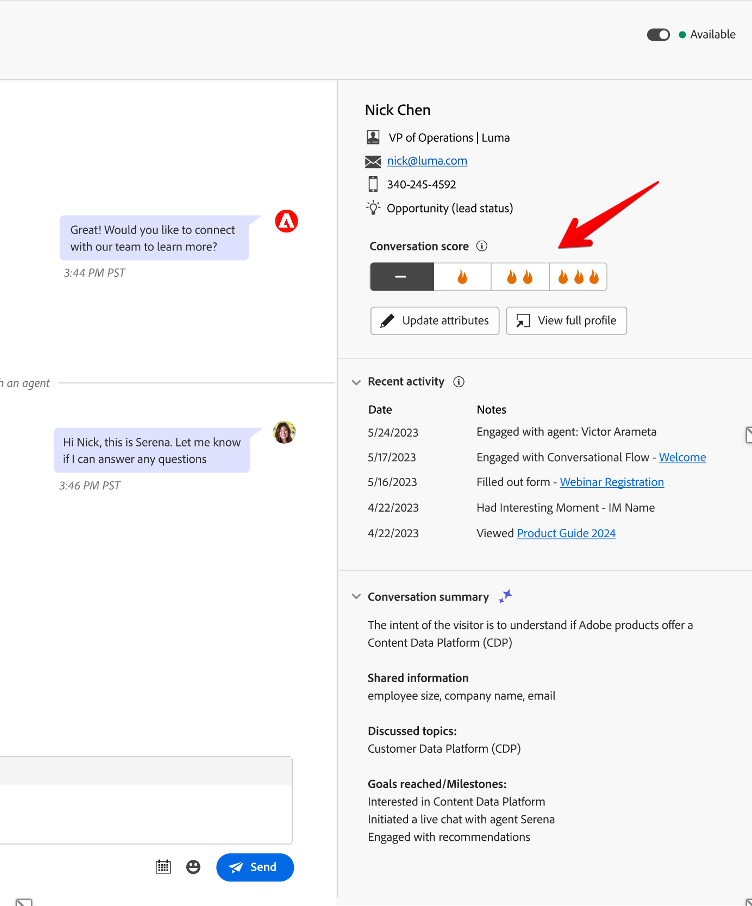This screenshot has height=906, width=752.
Task: Click the Conversation score info icon
Action: 482,246
